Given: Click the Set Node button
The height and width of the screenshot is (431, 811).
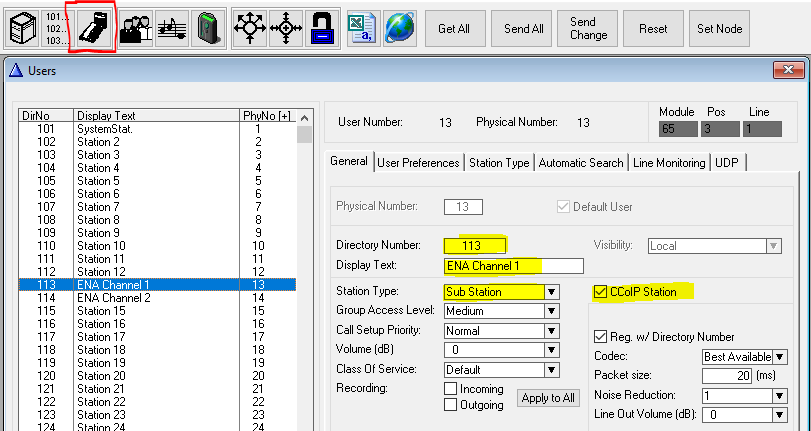Looking at the screenshot, I should pyautogui.click(x=719, y=28).
